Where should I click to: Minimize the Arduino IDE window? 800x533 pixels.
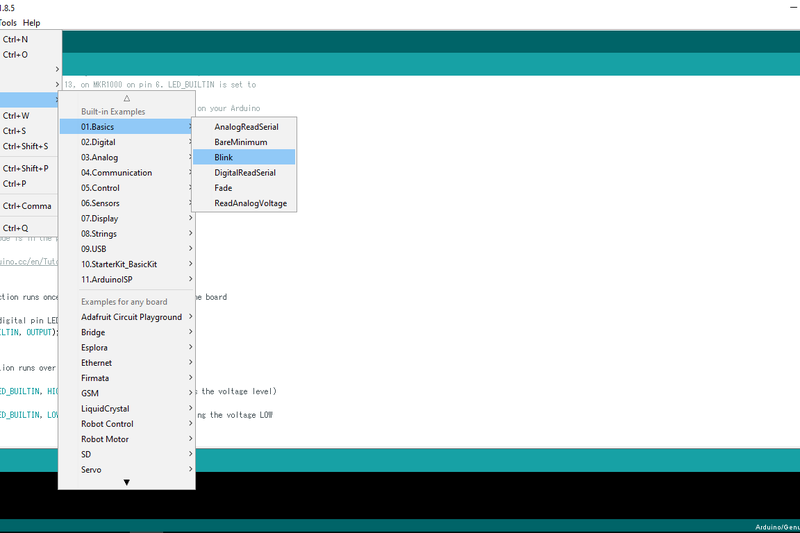pyautogui.click(x=794, y=8)
